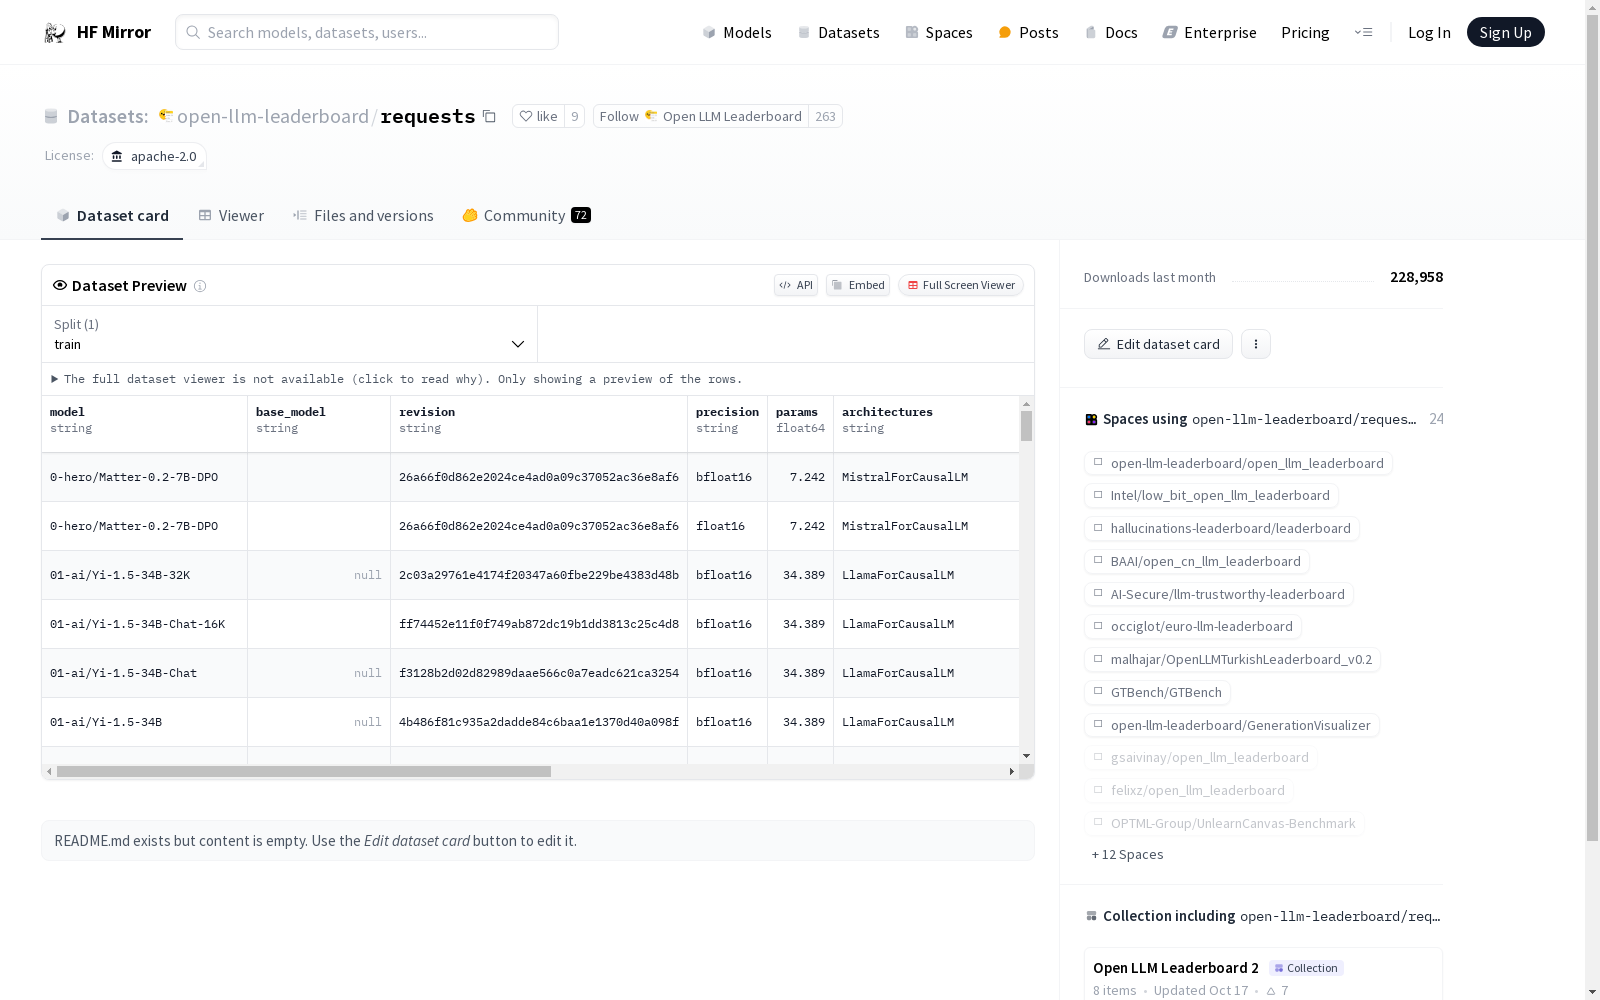Viewport: 1600px width, 1000px height.
Task: Expand the full dataset viewer unavailable notice
Action: [x=397, y=379]
